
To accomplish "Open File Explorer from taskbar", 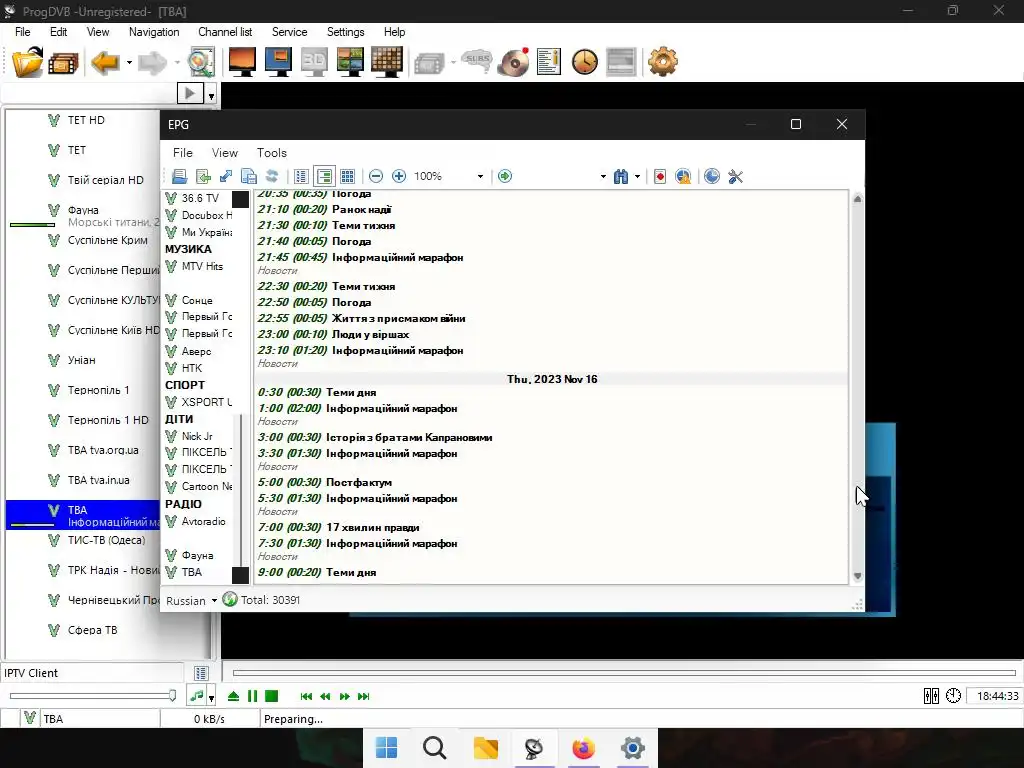I will pyautogui.click(x=485, y=748).
